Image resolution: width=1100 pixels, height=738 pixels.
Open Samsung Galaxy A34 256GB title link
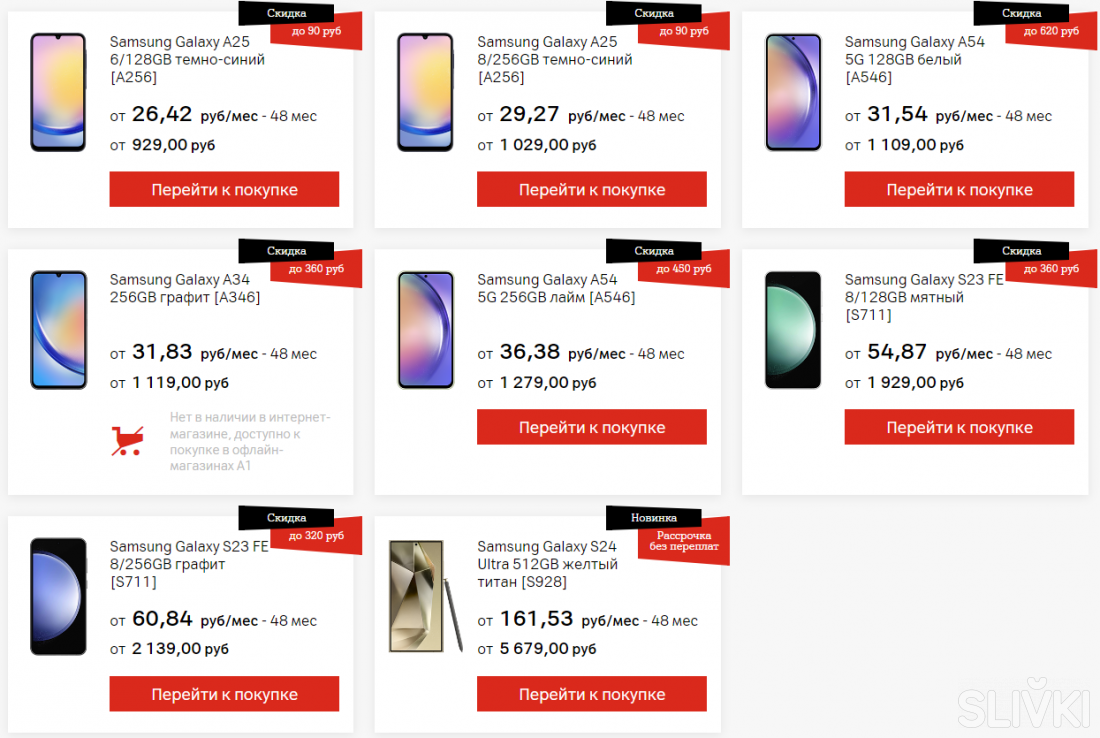(185, 288)
